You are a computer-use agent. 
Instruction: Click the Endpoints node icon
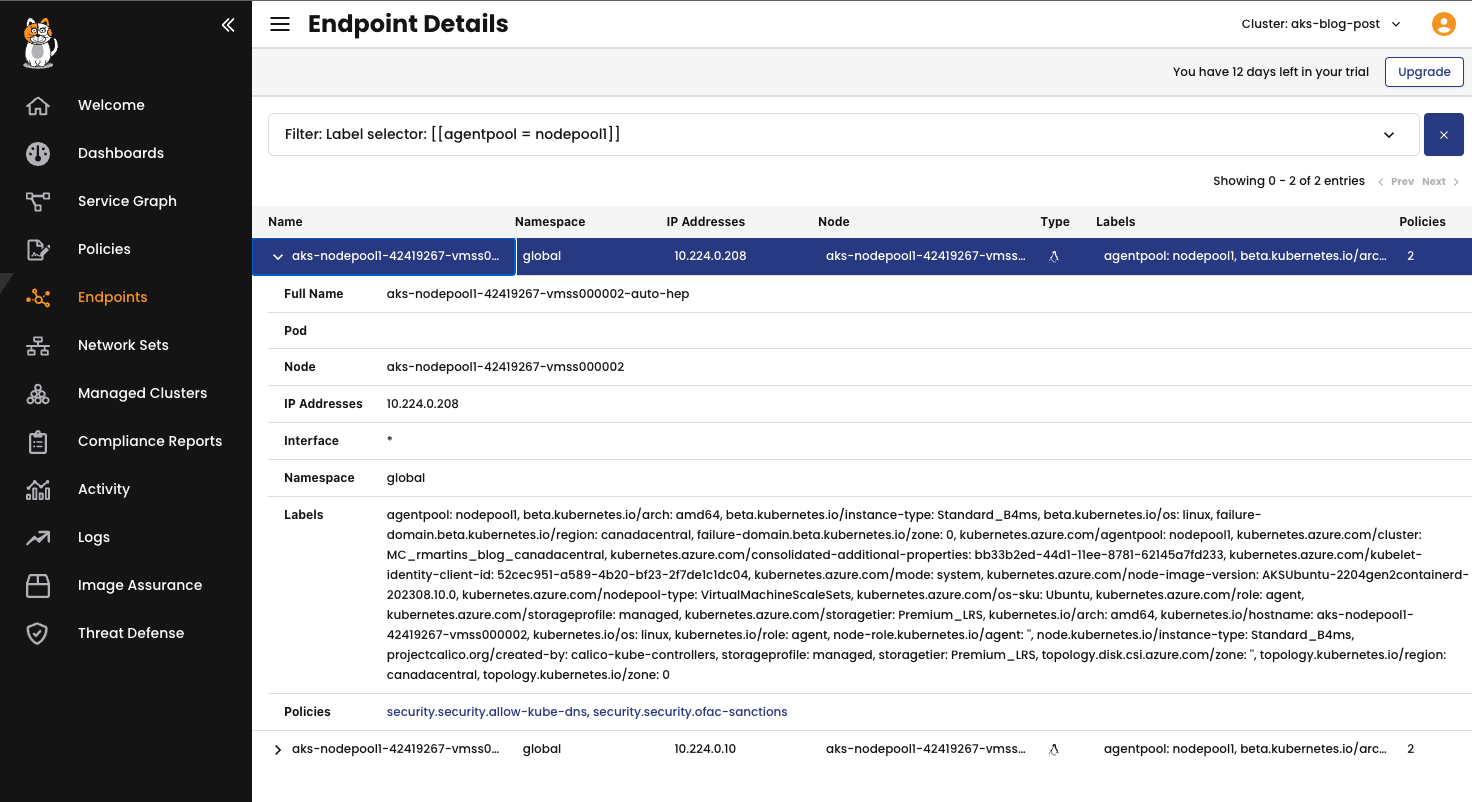coord(38,297)
